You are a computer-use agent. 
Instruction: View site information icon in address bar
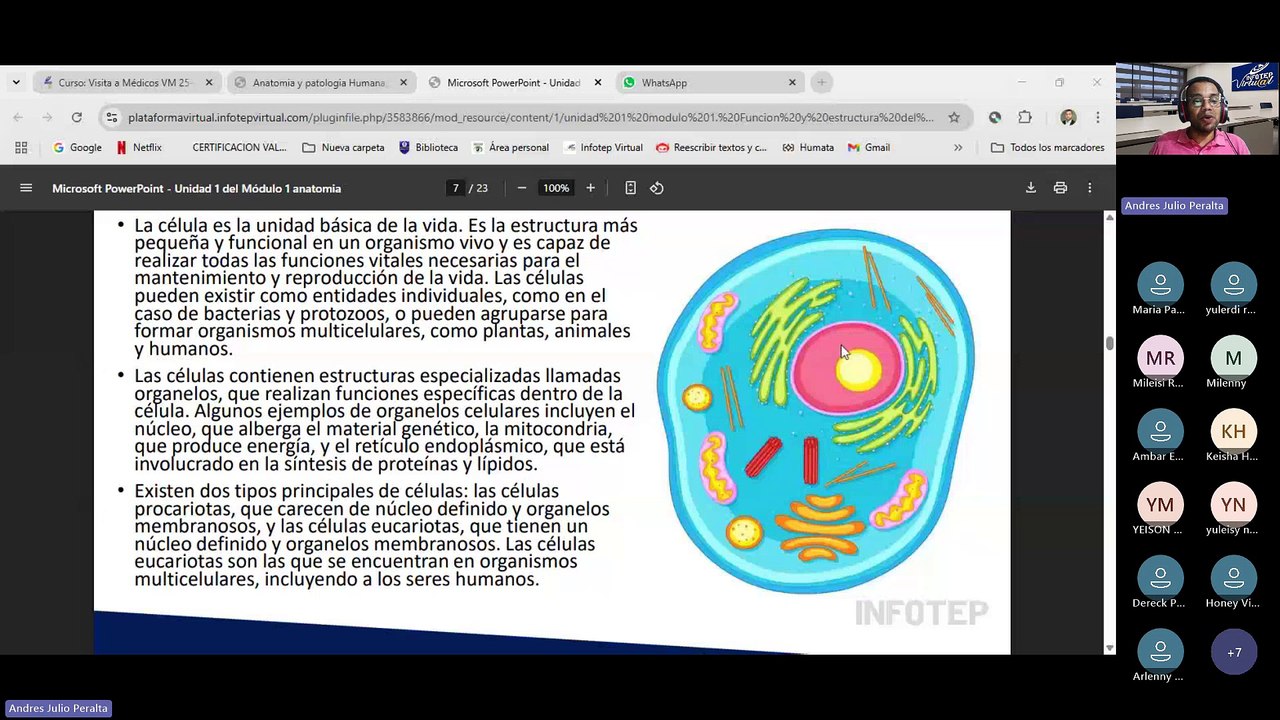114,117
